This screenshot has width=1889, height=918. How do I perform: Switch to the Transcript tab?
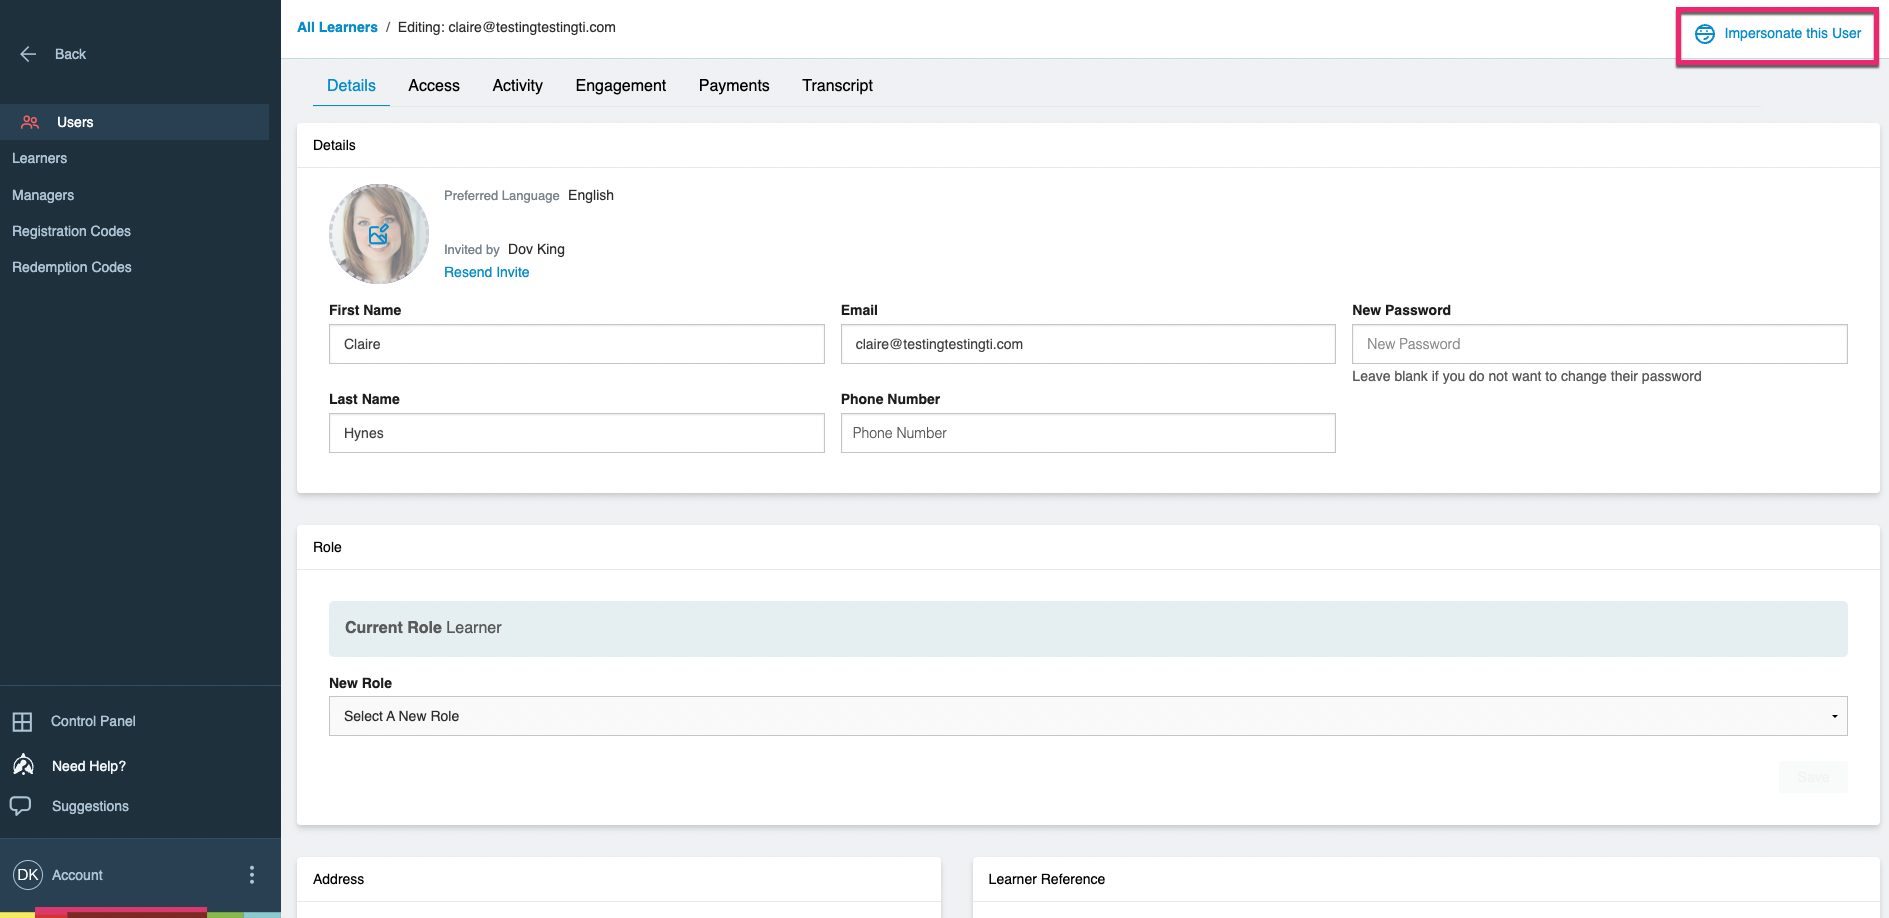pyautogui.click(x=837, y=85)
